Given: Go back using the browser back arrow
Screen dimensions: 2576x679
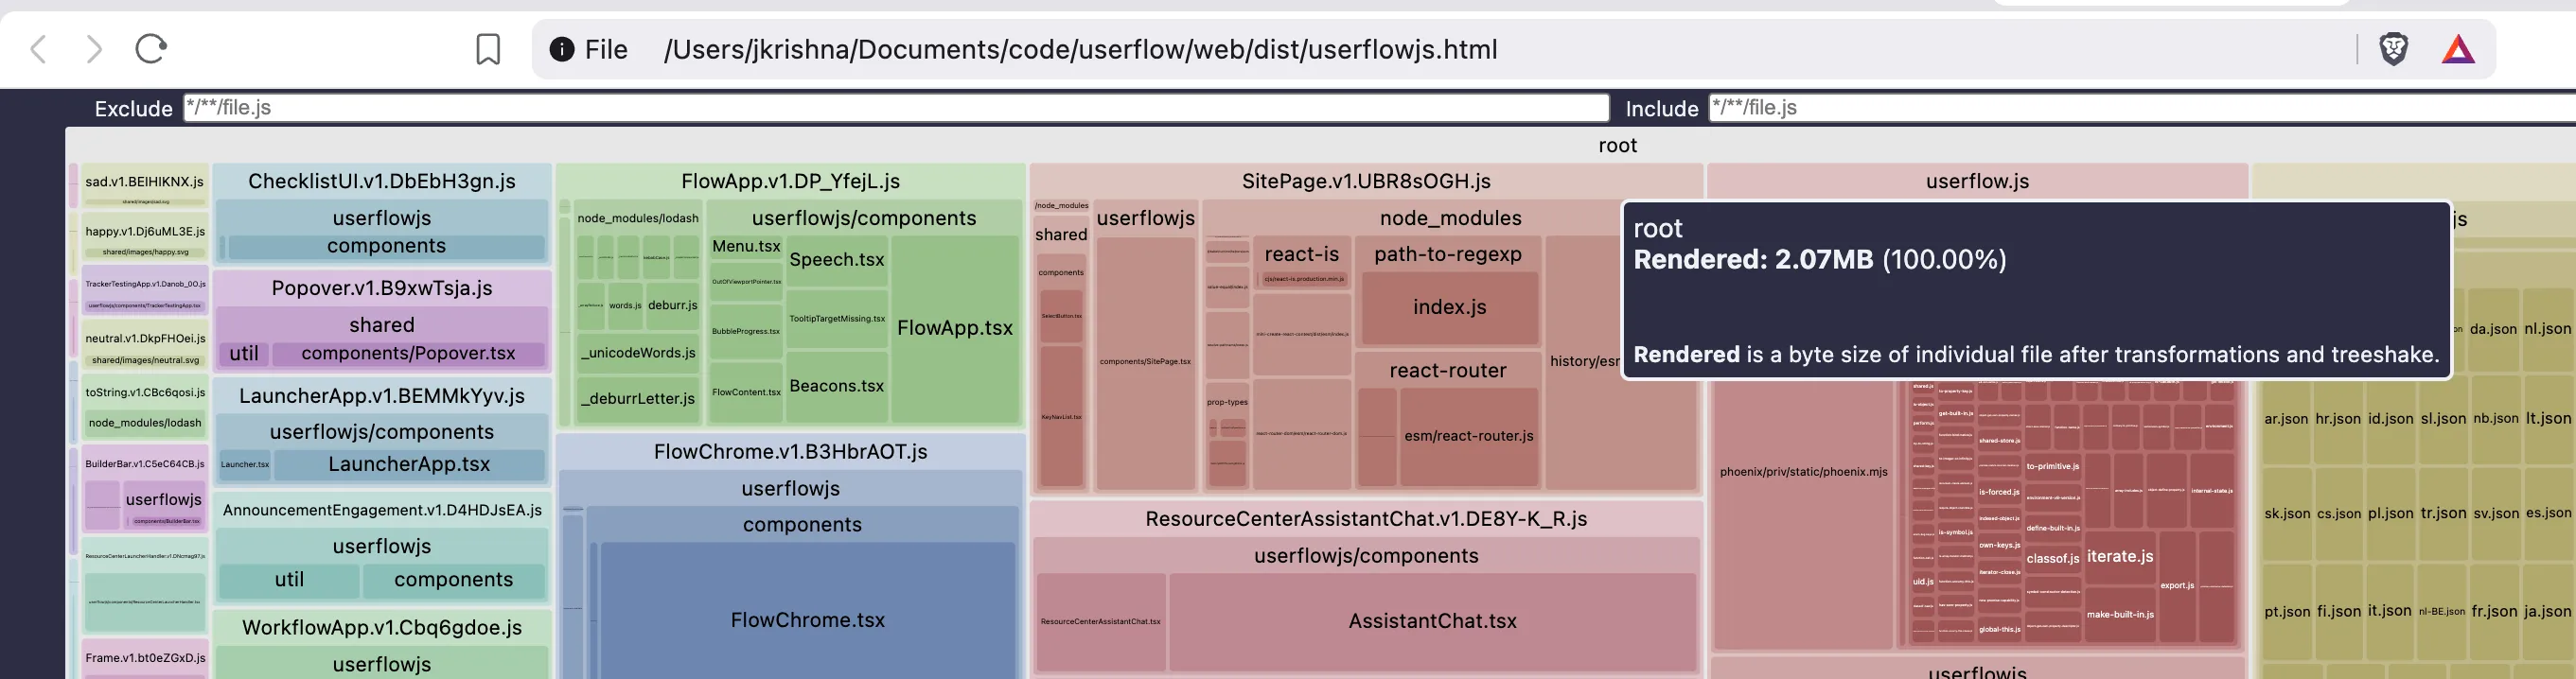Looking at the screenshot, I should 39,49.
